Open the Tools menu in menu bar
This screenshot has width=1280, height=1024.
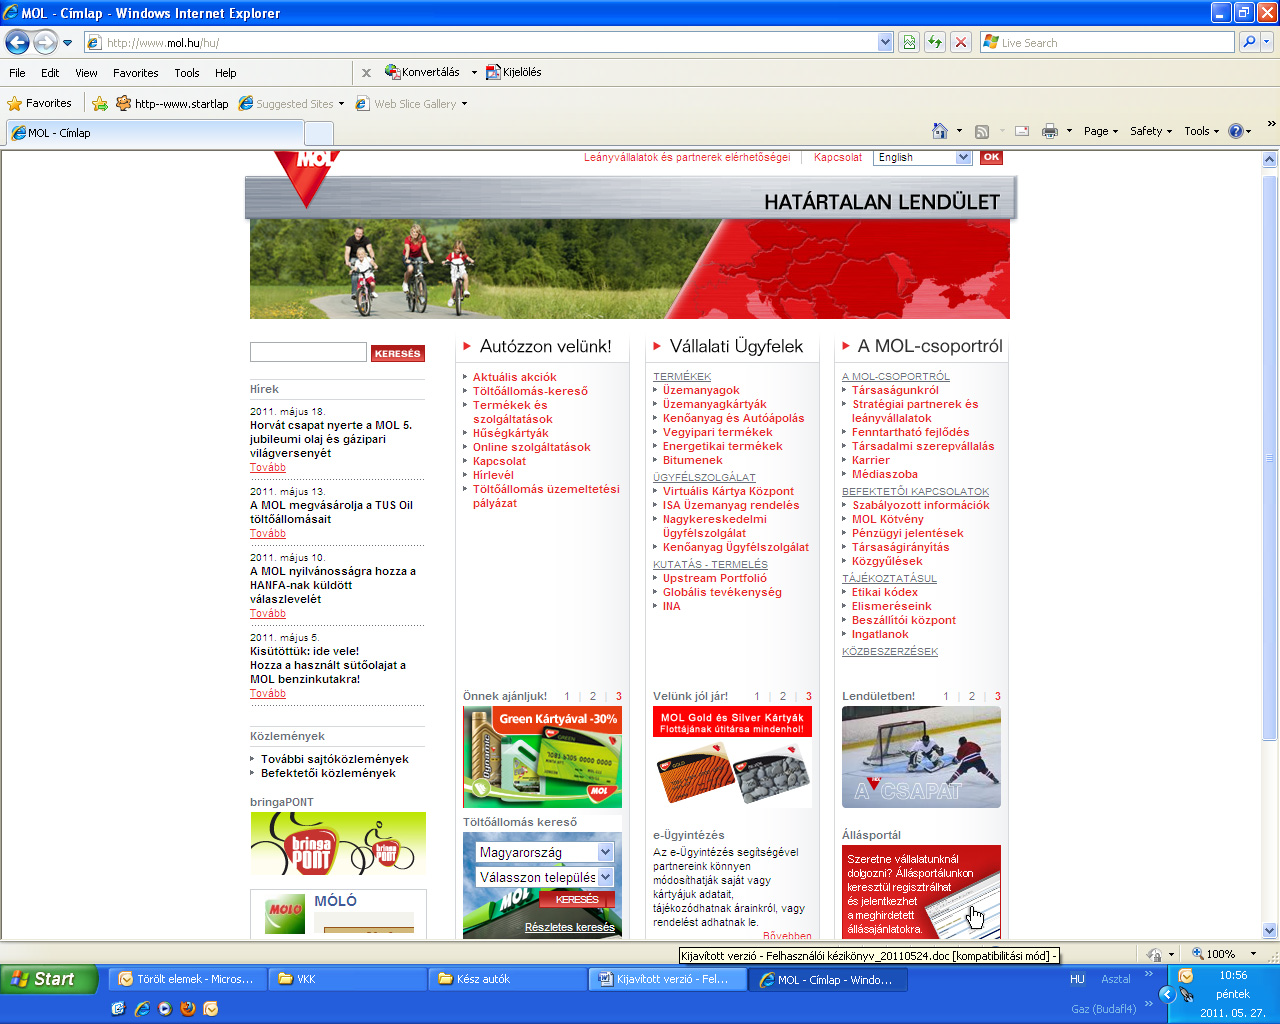(x=187, y=73)
